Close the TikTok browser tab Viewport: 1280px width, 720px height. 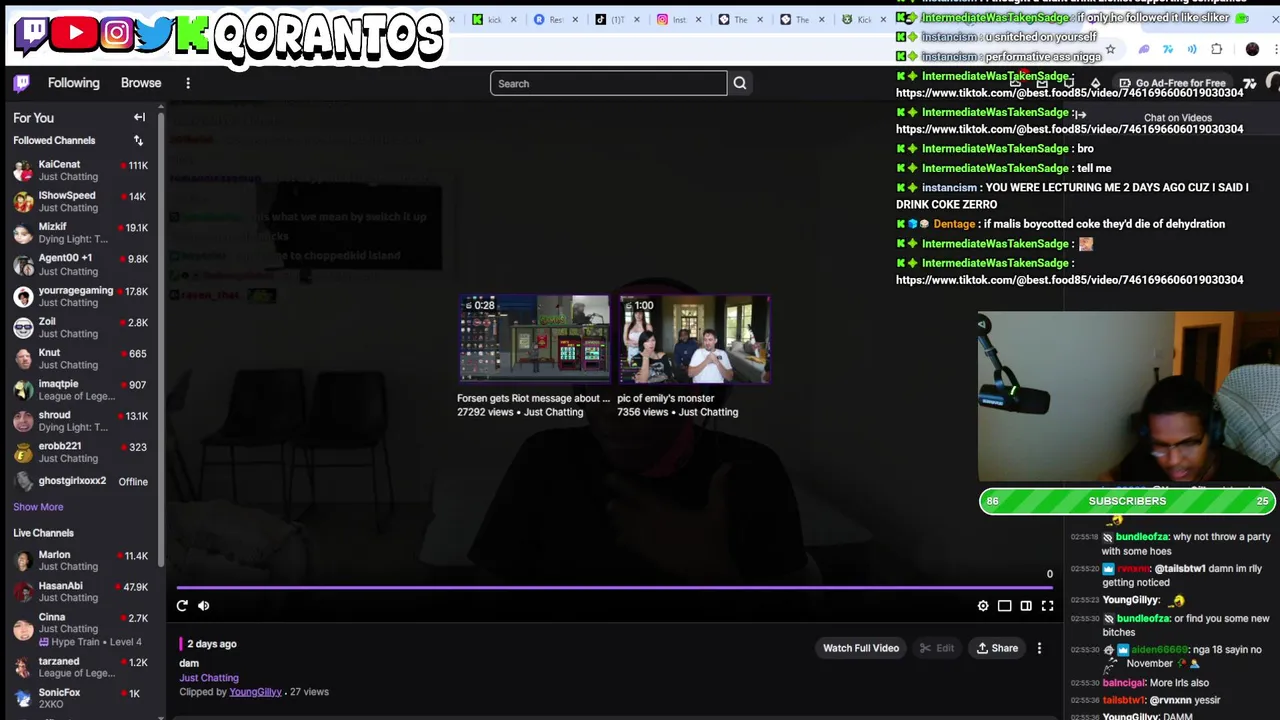click(636, 19)
